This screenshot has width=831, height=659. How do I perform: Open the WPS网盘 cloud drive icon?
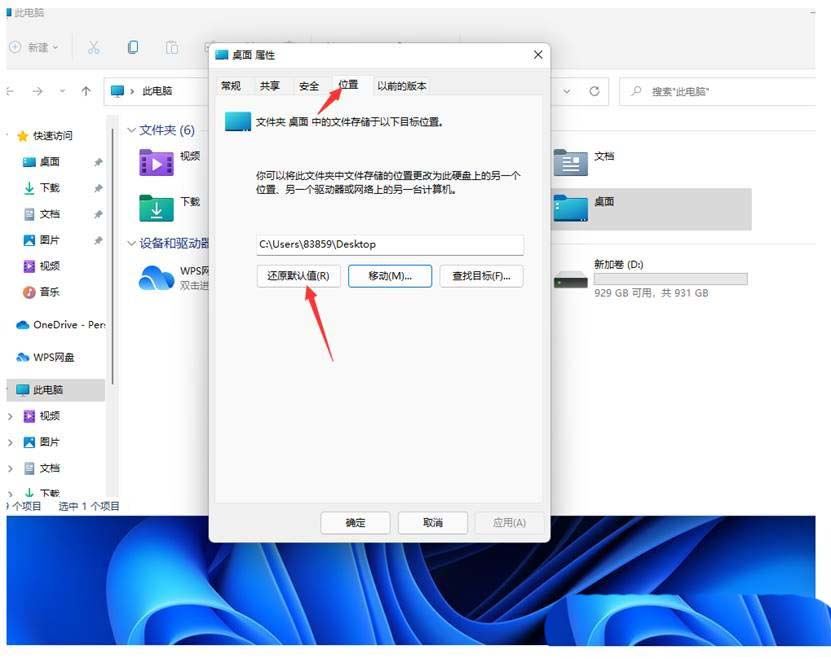pyautogui.click(x=156, y=278)
